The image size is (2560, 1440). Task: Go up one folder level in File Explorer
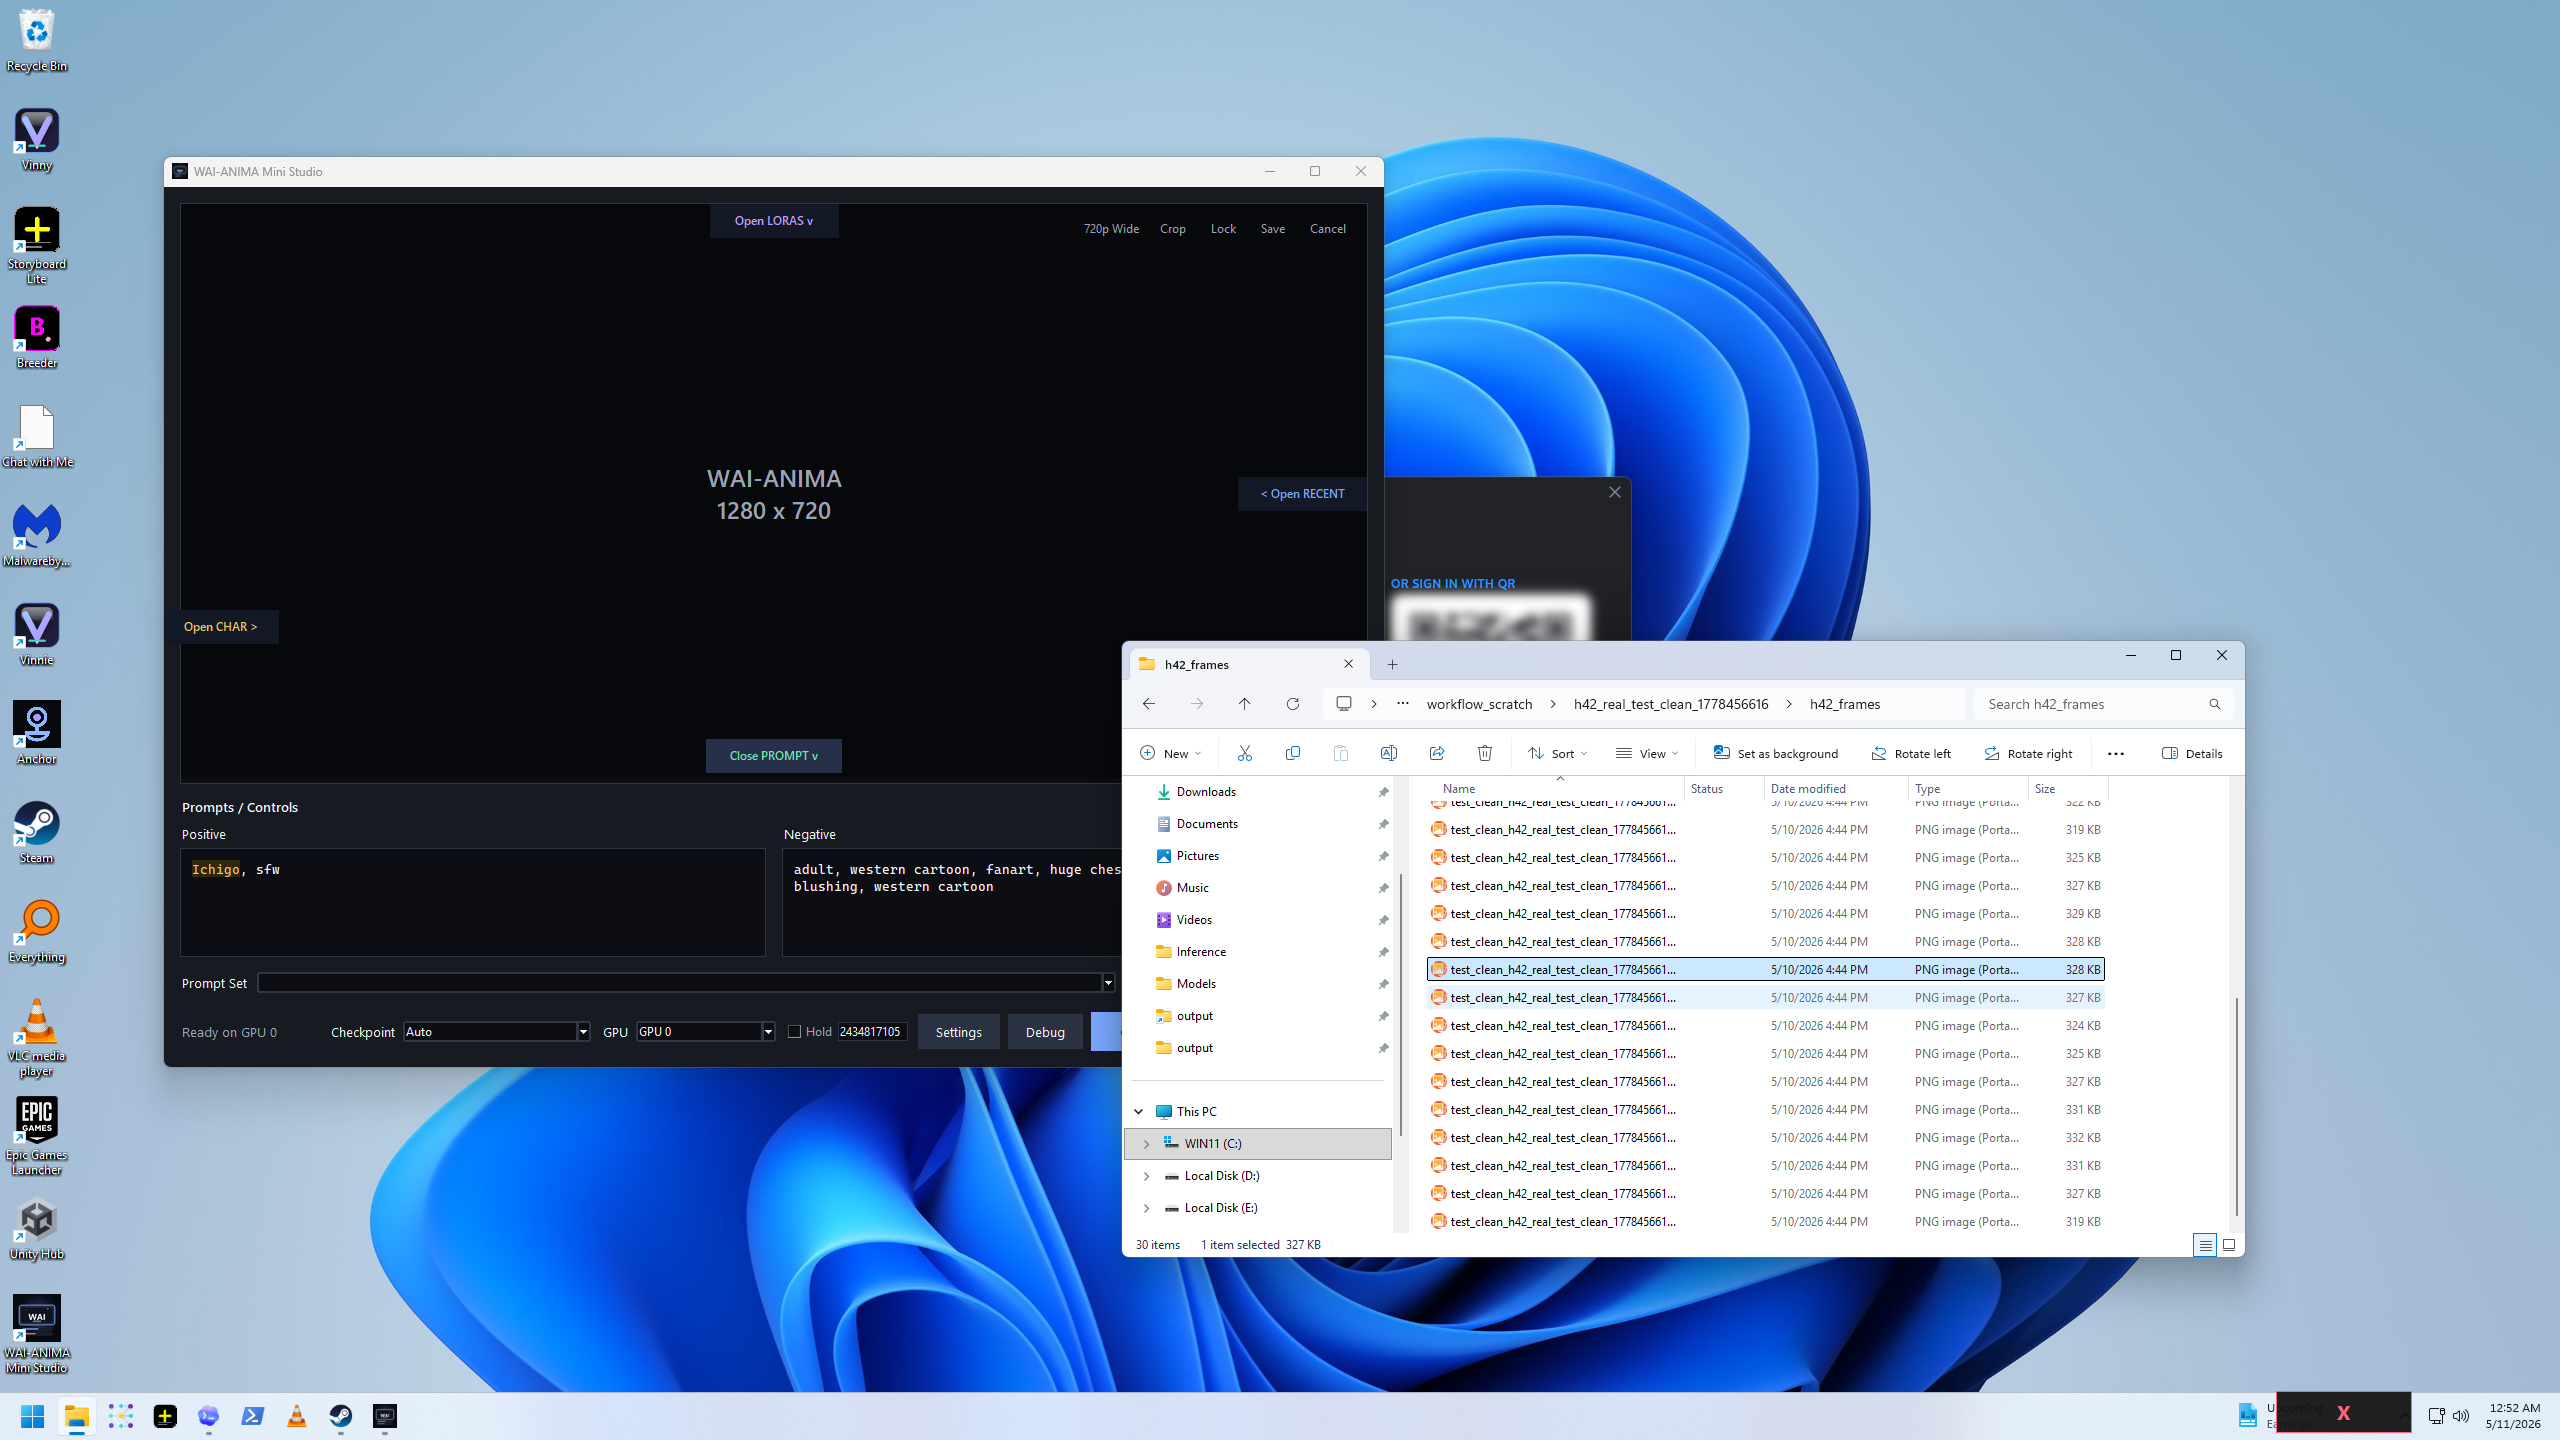[x=1244, y=704]
